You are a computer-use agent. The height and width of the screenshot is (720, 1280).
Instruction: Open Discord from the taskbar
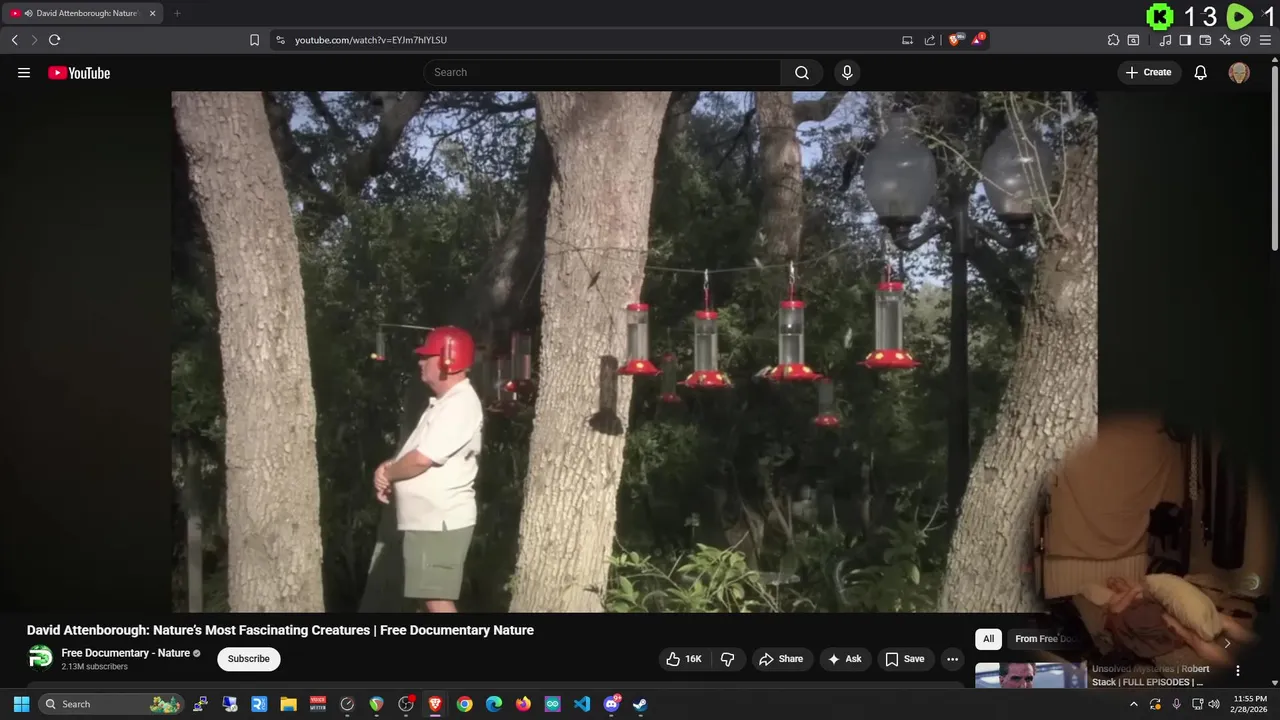pyautogui.click(x=611, y=704)
